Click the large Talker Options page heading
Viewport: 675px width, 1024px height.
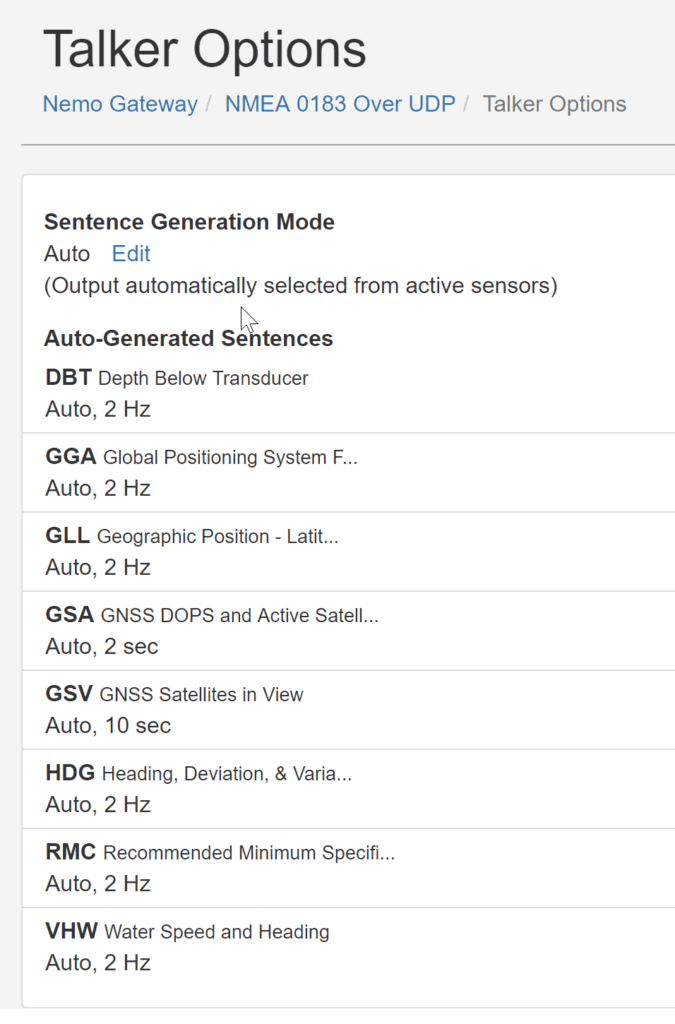coord(205,48)
